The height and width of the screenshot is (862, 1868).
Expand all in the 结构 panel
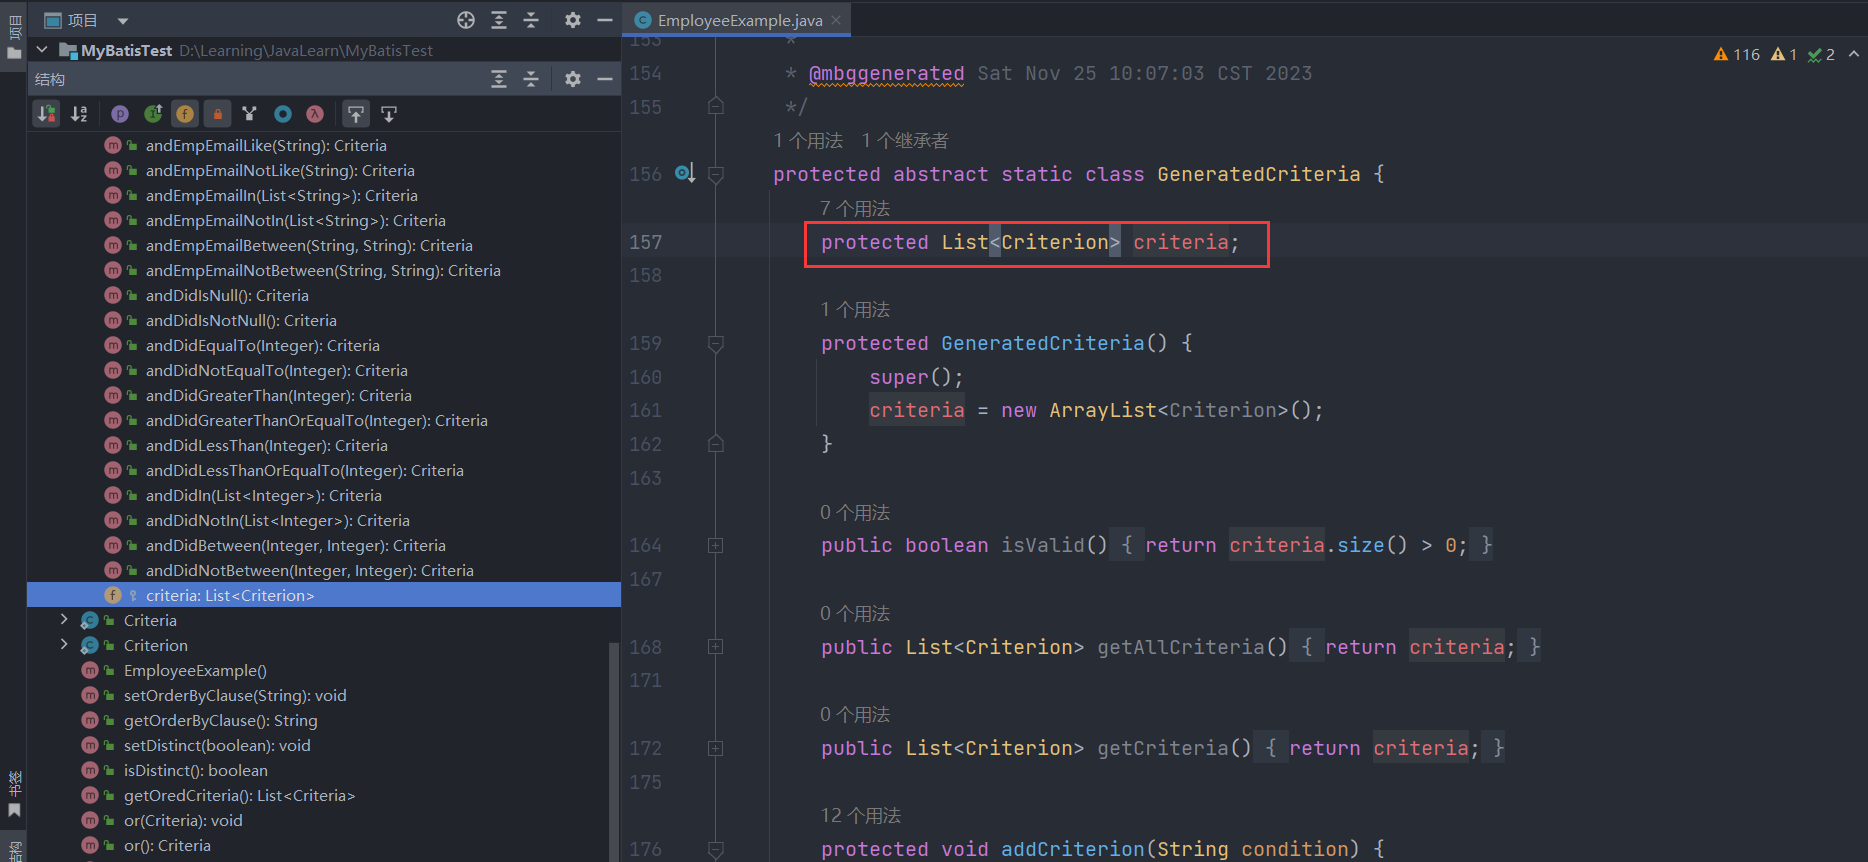coord(499,79)
